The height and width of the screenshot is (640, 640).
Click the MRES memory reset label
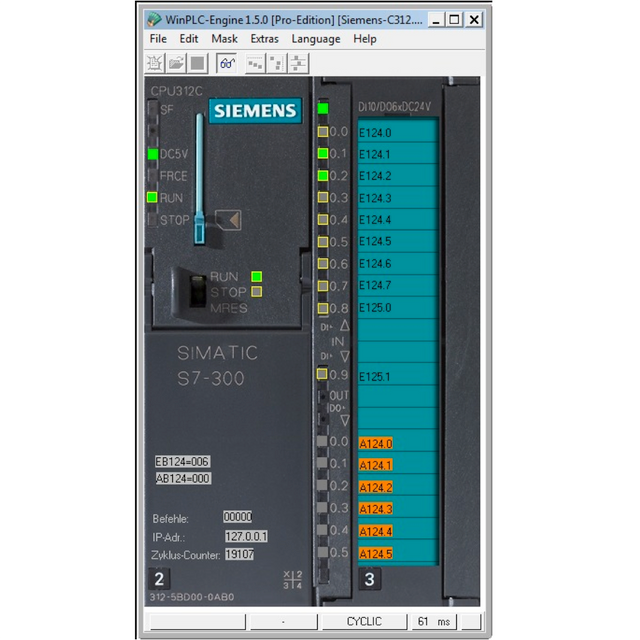[x=229, y=308]
